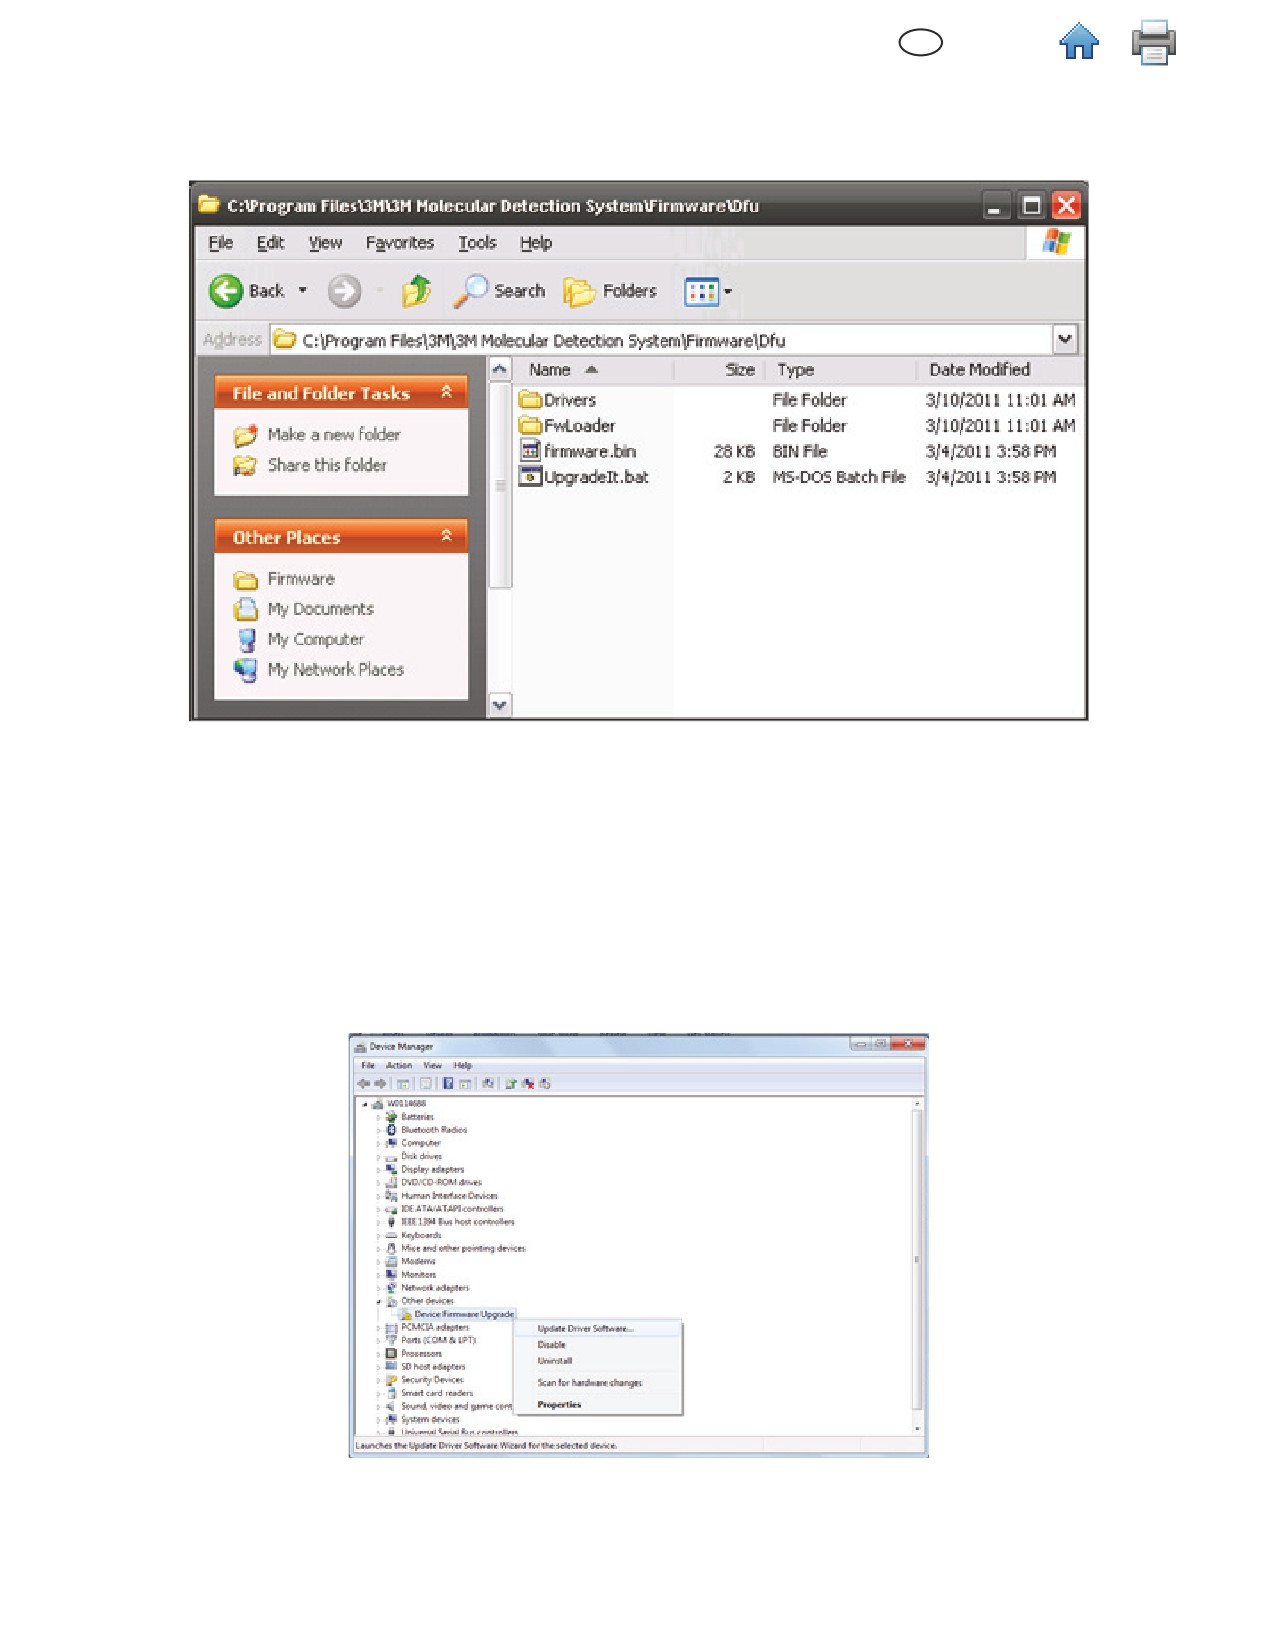The width and height of the screenshot is (1275, 1650).
Task: Open Device Manager View menu
Action: (x=432, y=1066)
